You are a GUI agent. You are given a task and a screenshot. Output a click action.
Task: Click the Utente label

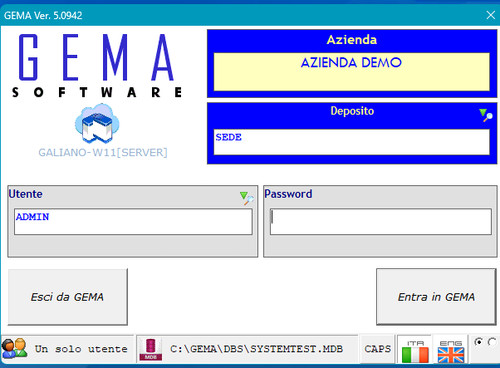pos(25,194)
